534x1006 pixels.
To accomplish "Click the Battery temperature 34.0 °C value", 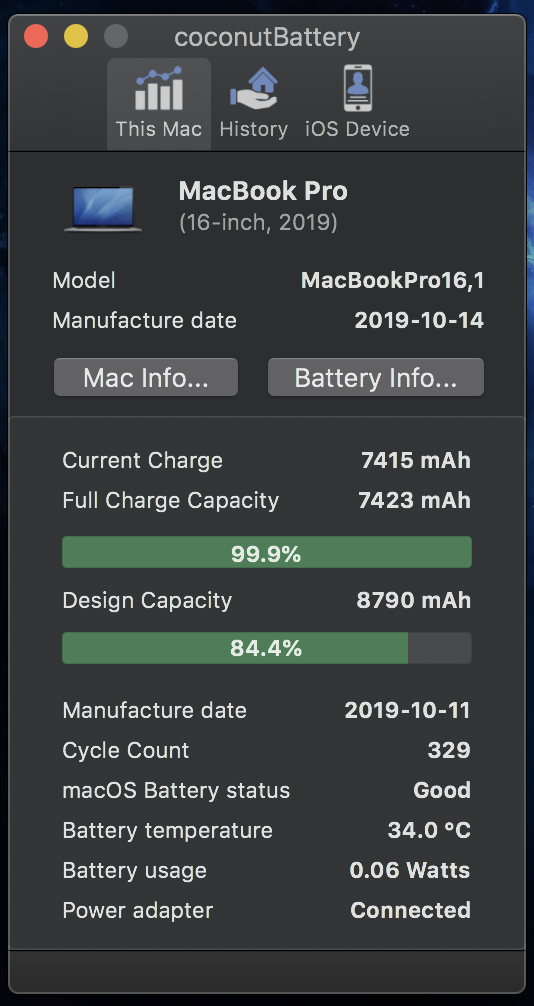I will click(429, 830).
